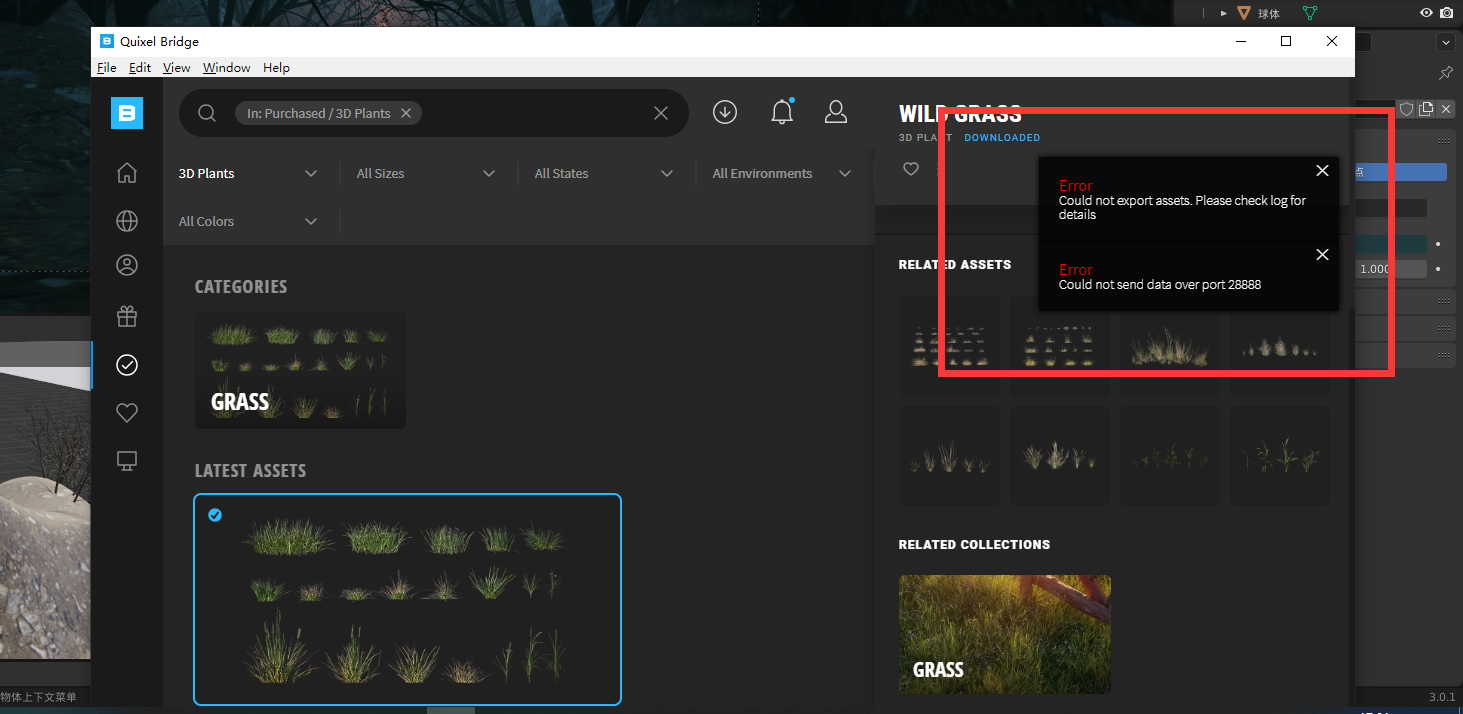The image size is (1463, 714).
Task: Toggle the animate dot beside the 1.000 field
Action: click(x=1438, y=269)
